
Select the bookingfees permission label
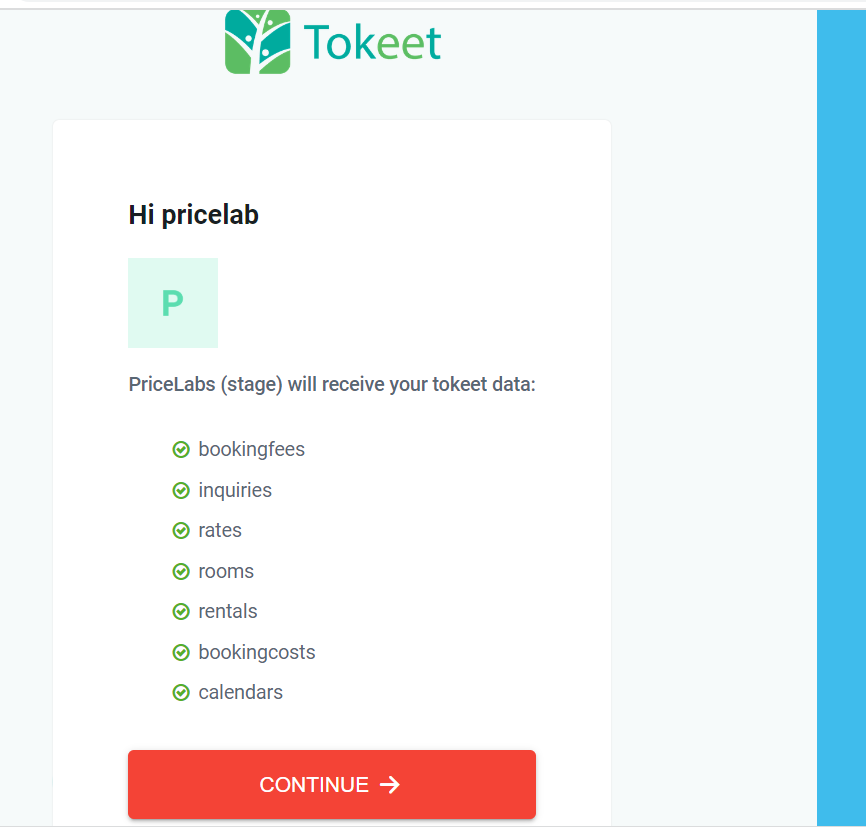tap(251, 449)
